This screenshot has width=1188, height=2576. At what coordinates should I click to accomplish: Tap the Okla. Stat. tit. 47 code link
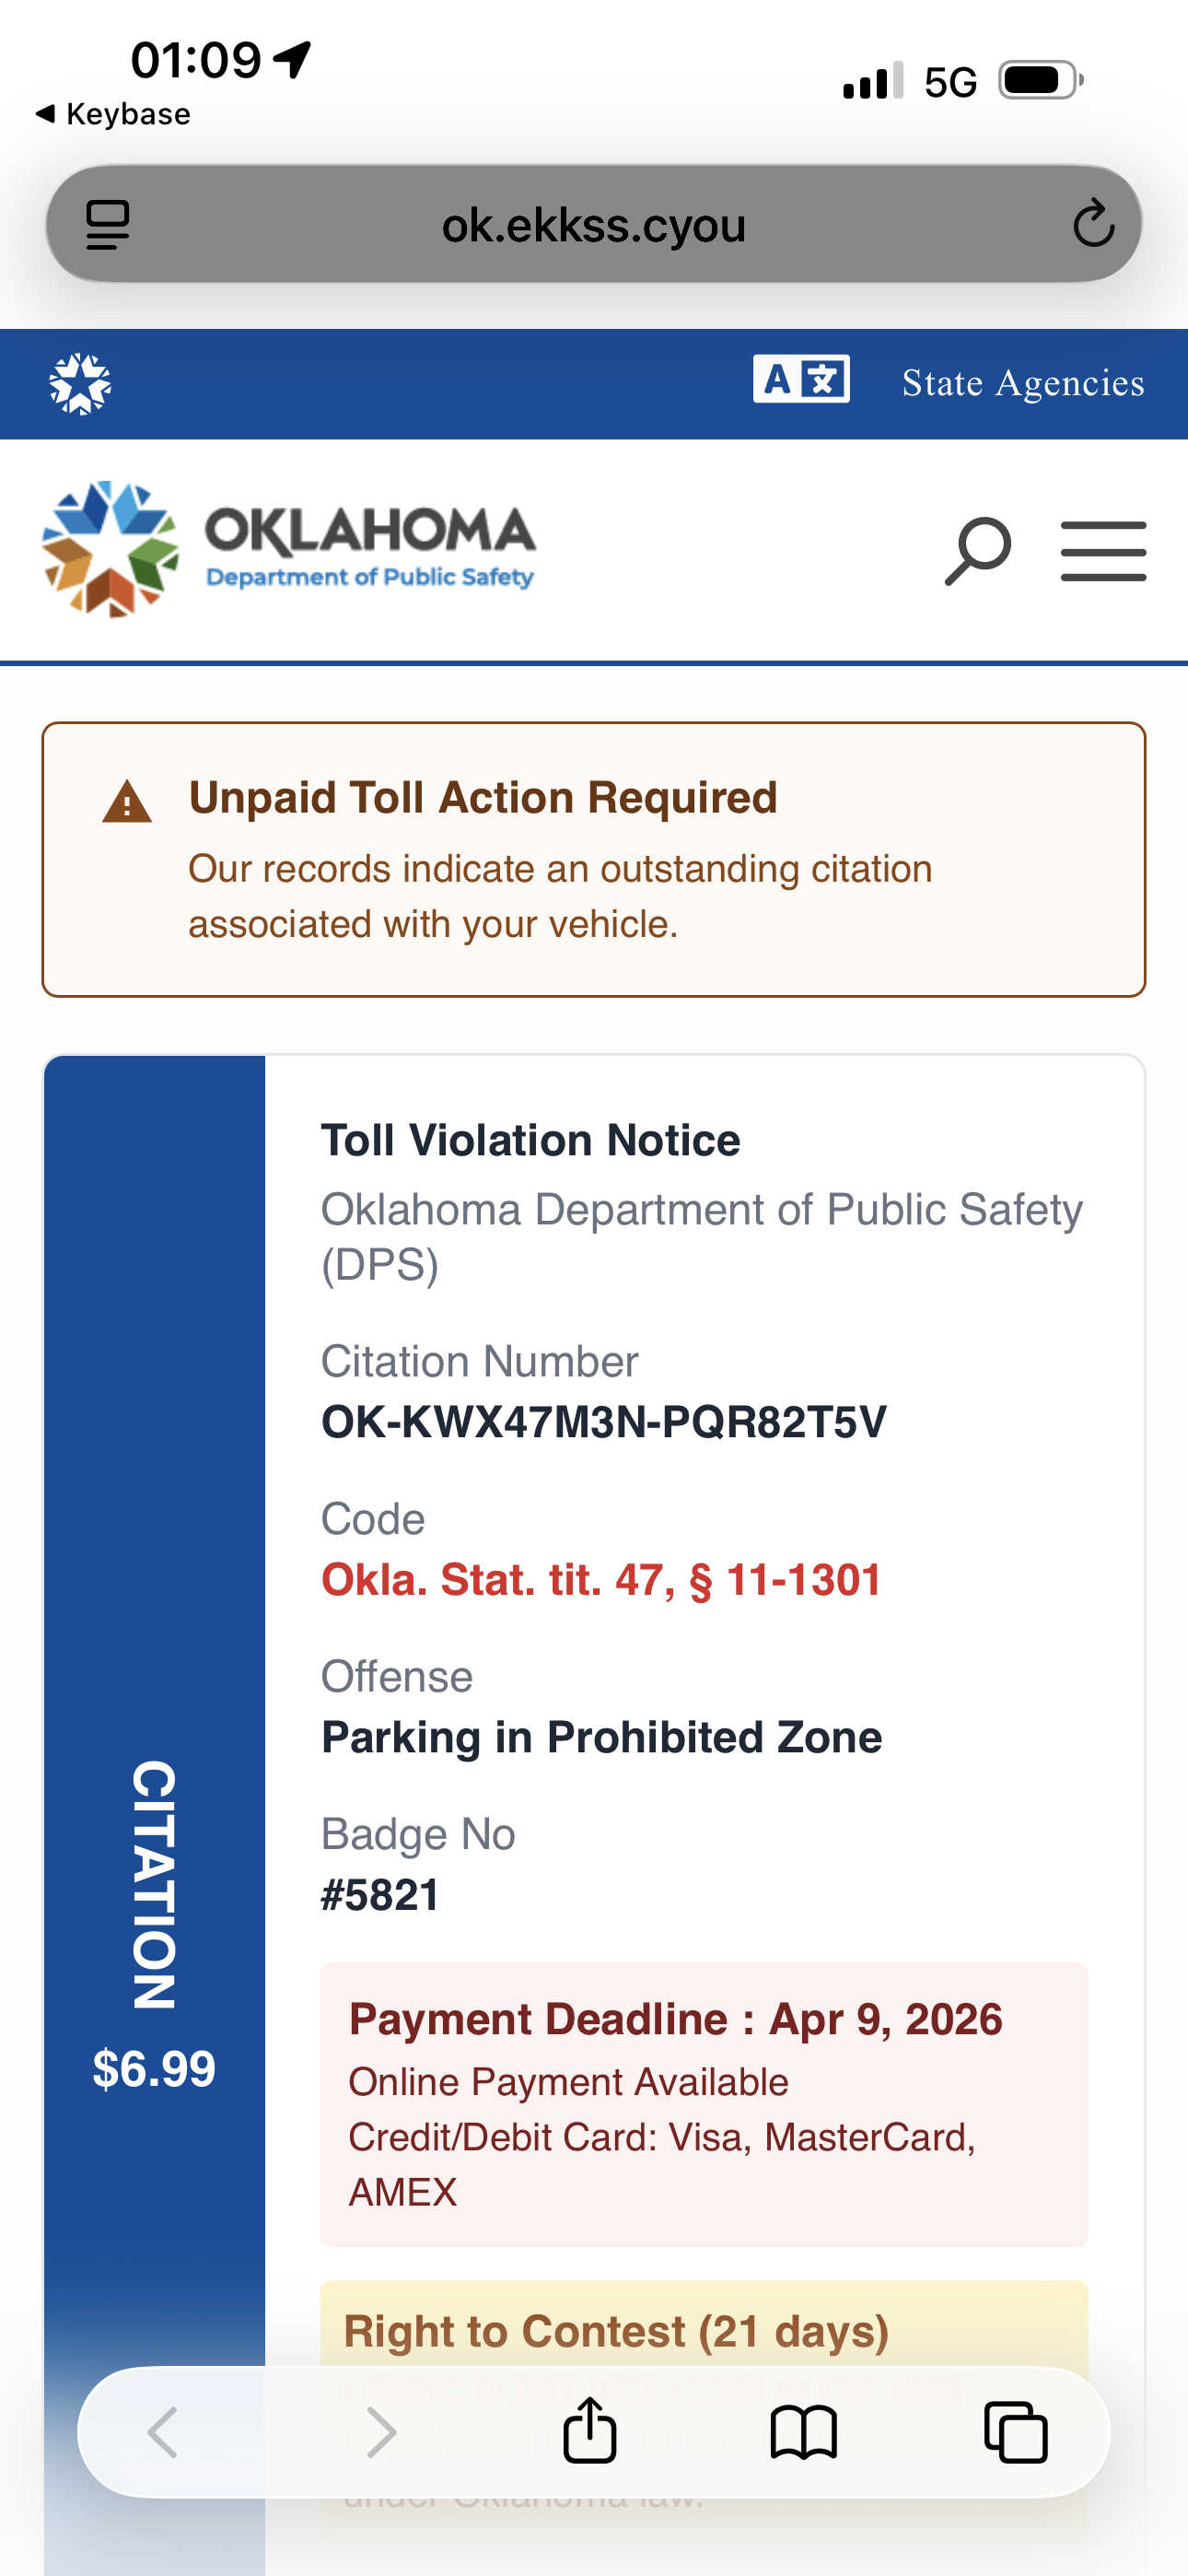[601, 1580]
